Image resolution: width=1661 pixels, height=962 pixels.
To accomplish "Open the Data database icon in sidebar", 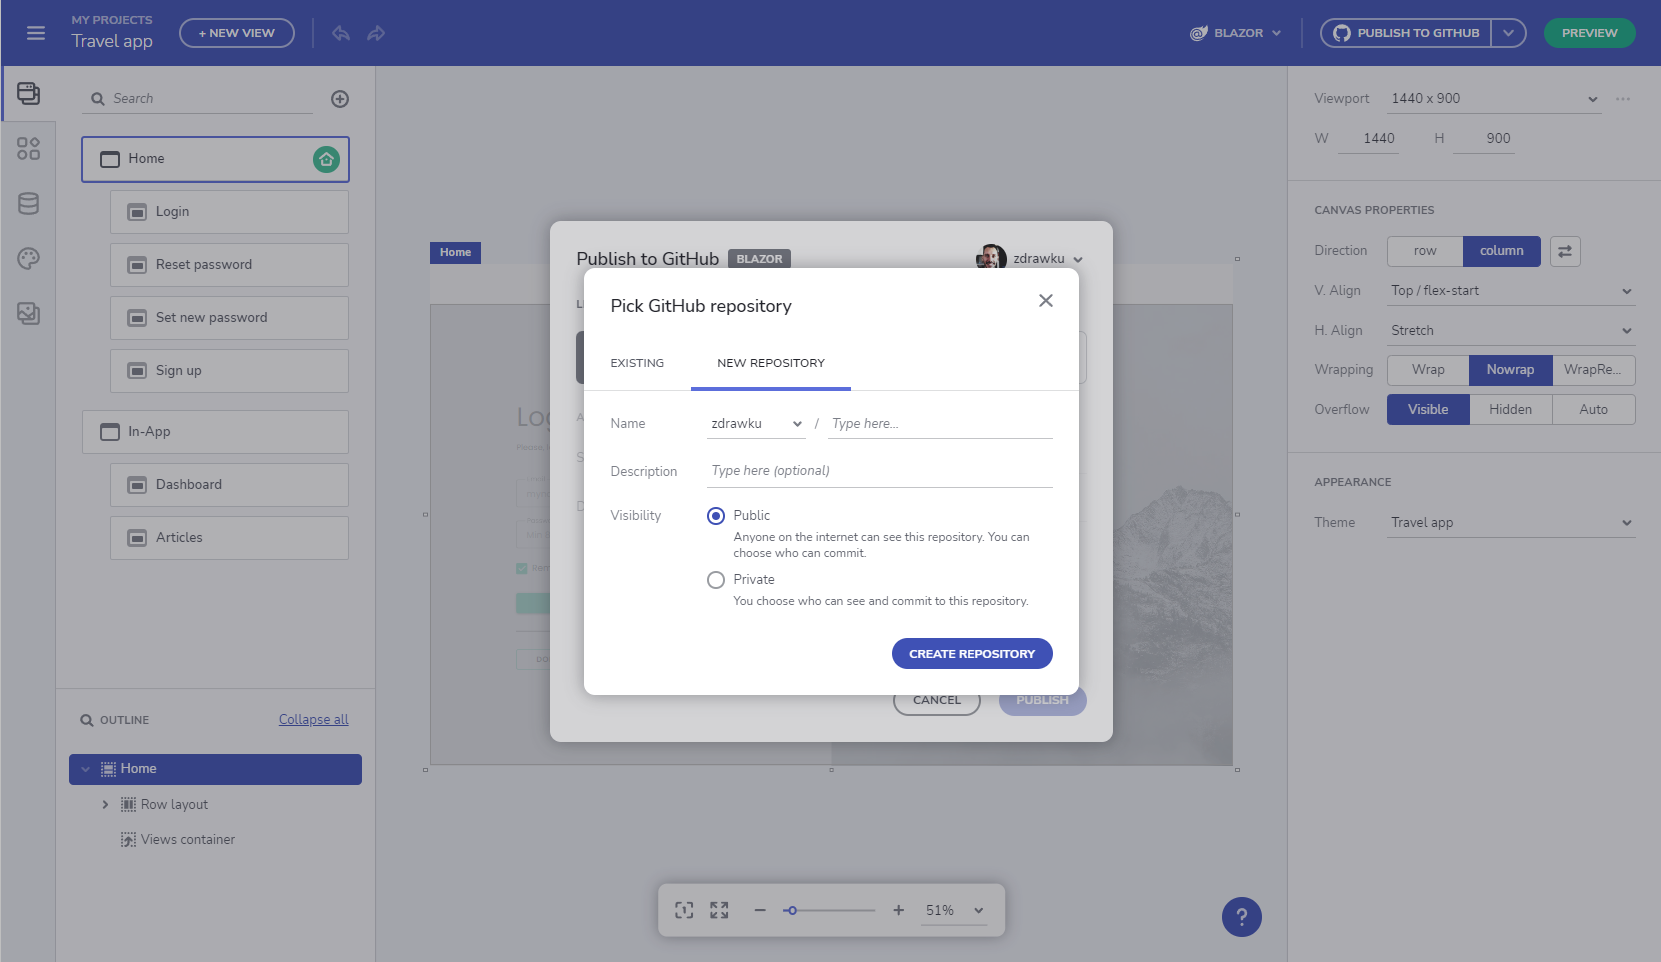I will 28,204.
